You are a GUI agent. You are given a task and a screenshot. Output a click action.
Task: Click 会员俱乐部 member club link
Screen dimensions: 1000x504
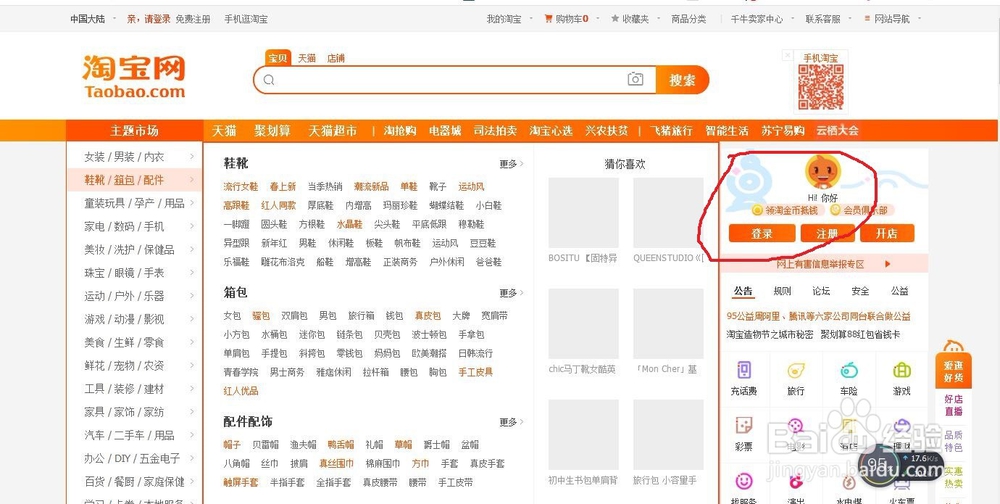[x=862, y=210]
